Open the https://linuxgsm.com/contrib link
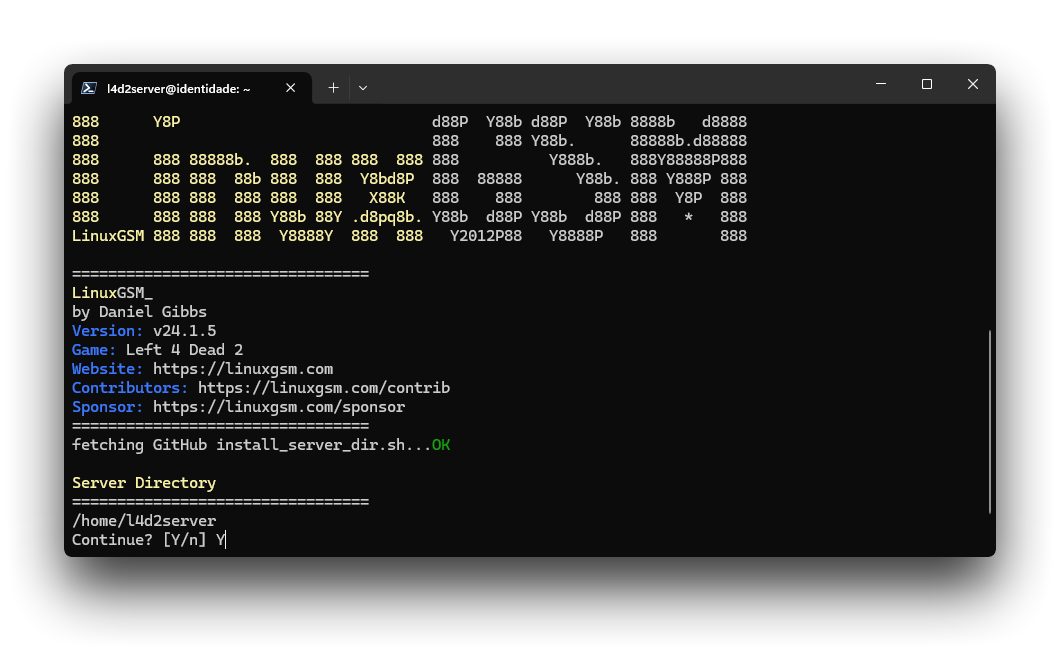Viewport: 1060px width, 653px height. click(324, 388)
